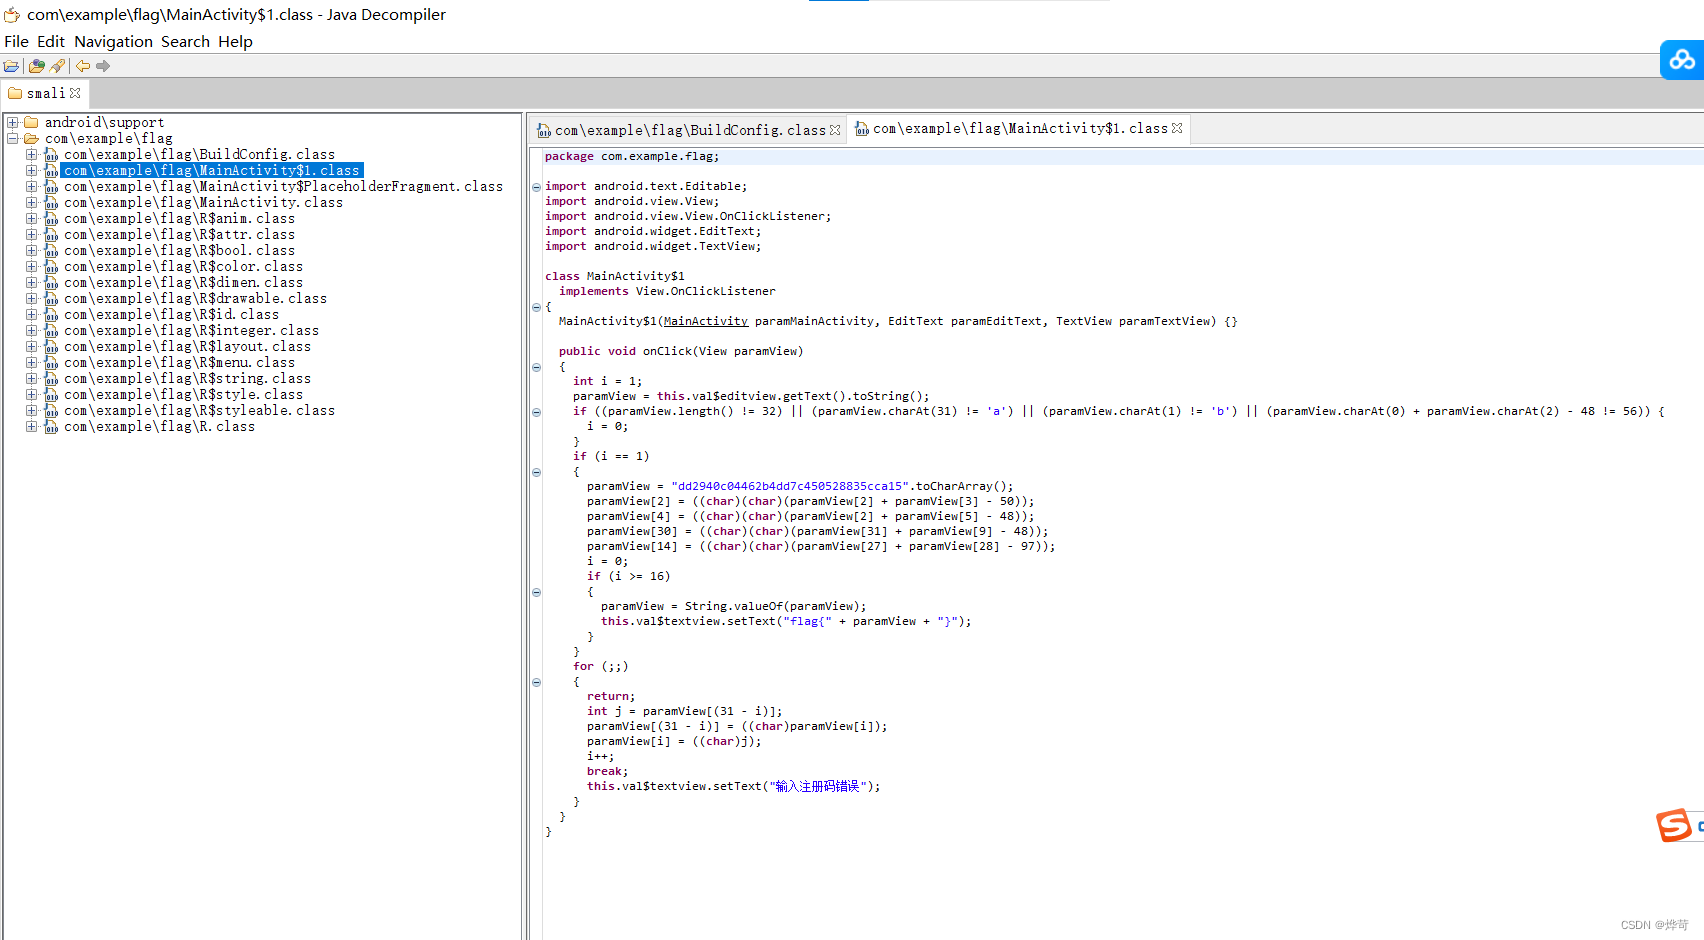The height and width of the screenshot is (940, 1704).
Task: Click class icon beside R$layout.class
Action: 51,346
